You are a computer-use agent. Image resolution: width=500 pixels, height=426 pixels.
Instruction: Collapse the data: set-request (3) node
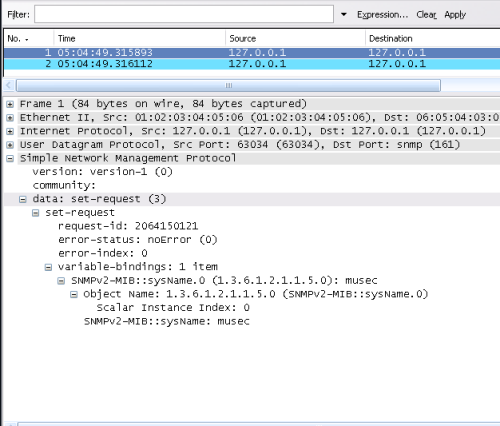click(x=23, y=199)
